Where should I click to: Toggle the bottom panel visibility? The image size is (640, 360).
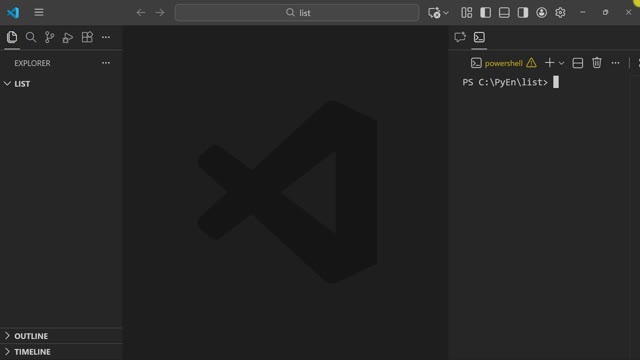[504, 13]
